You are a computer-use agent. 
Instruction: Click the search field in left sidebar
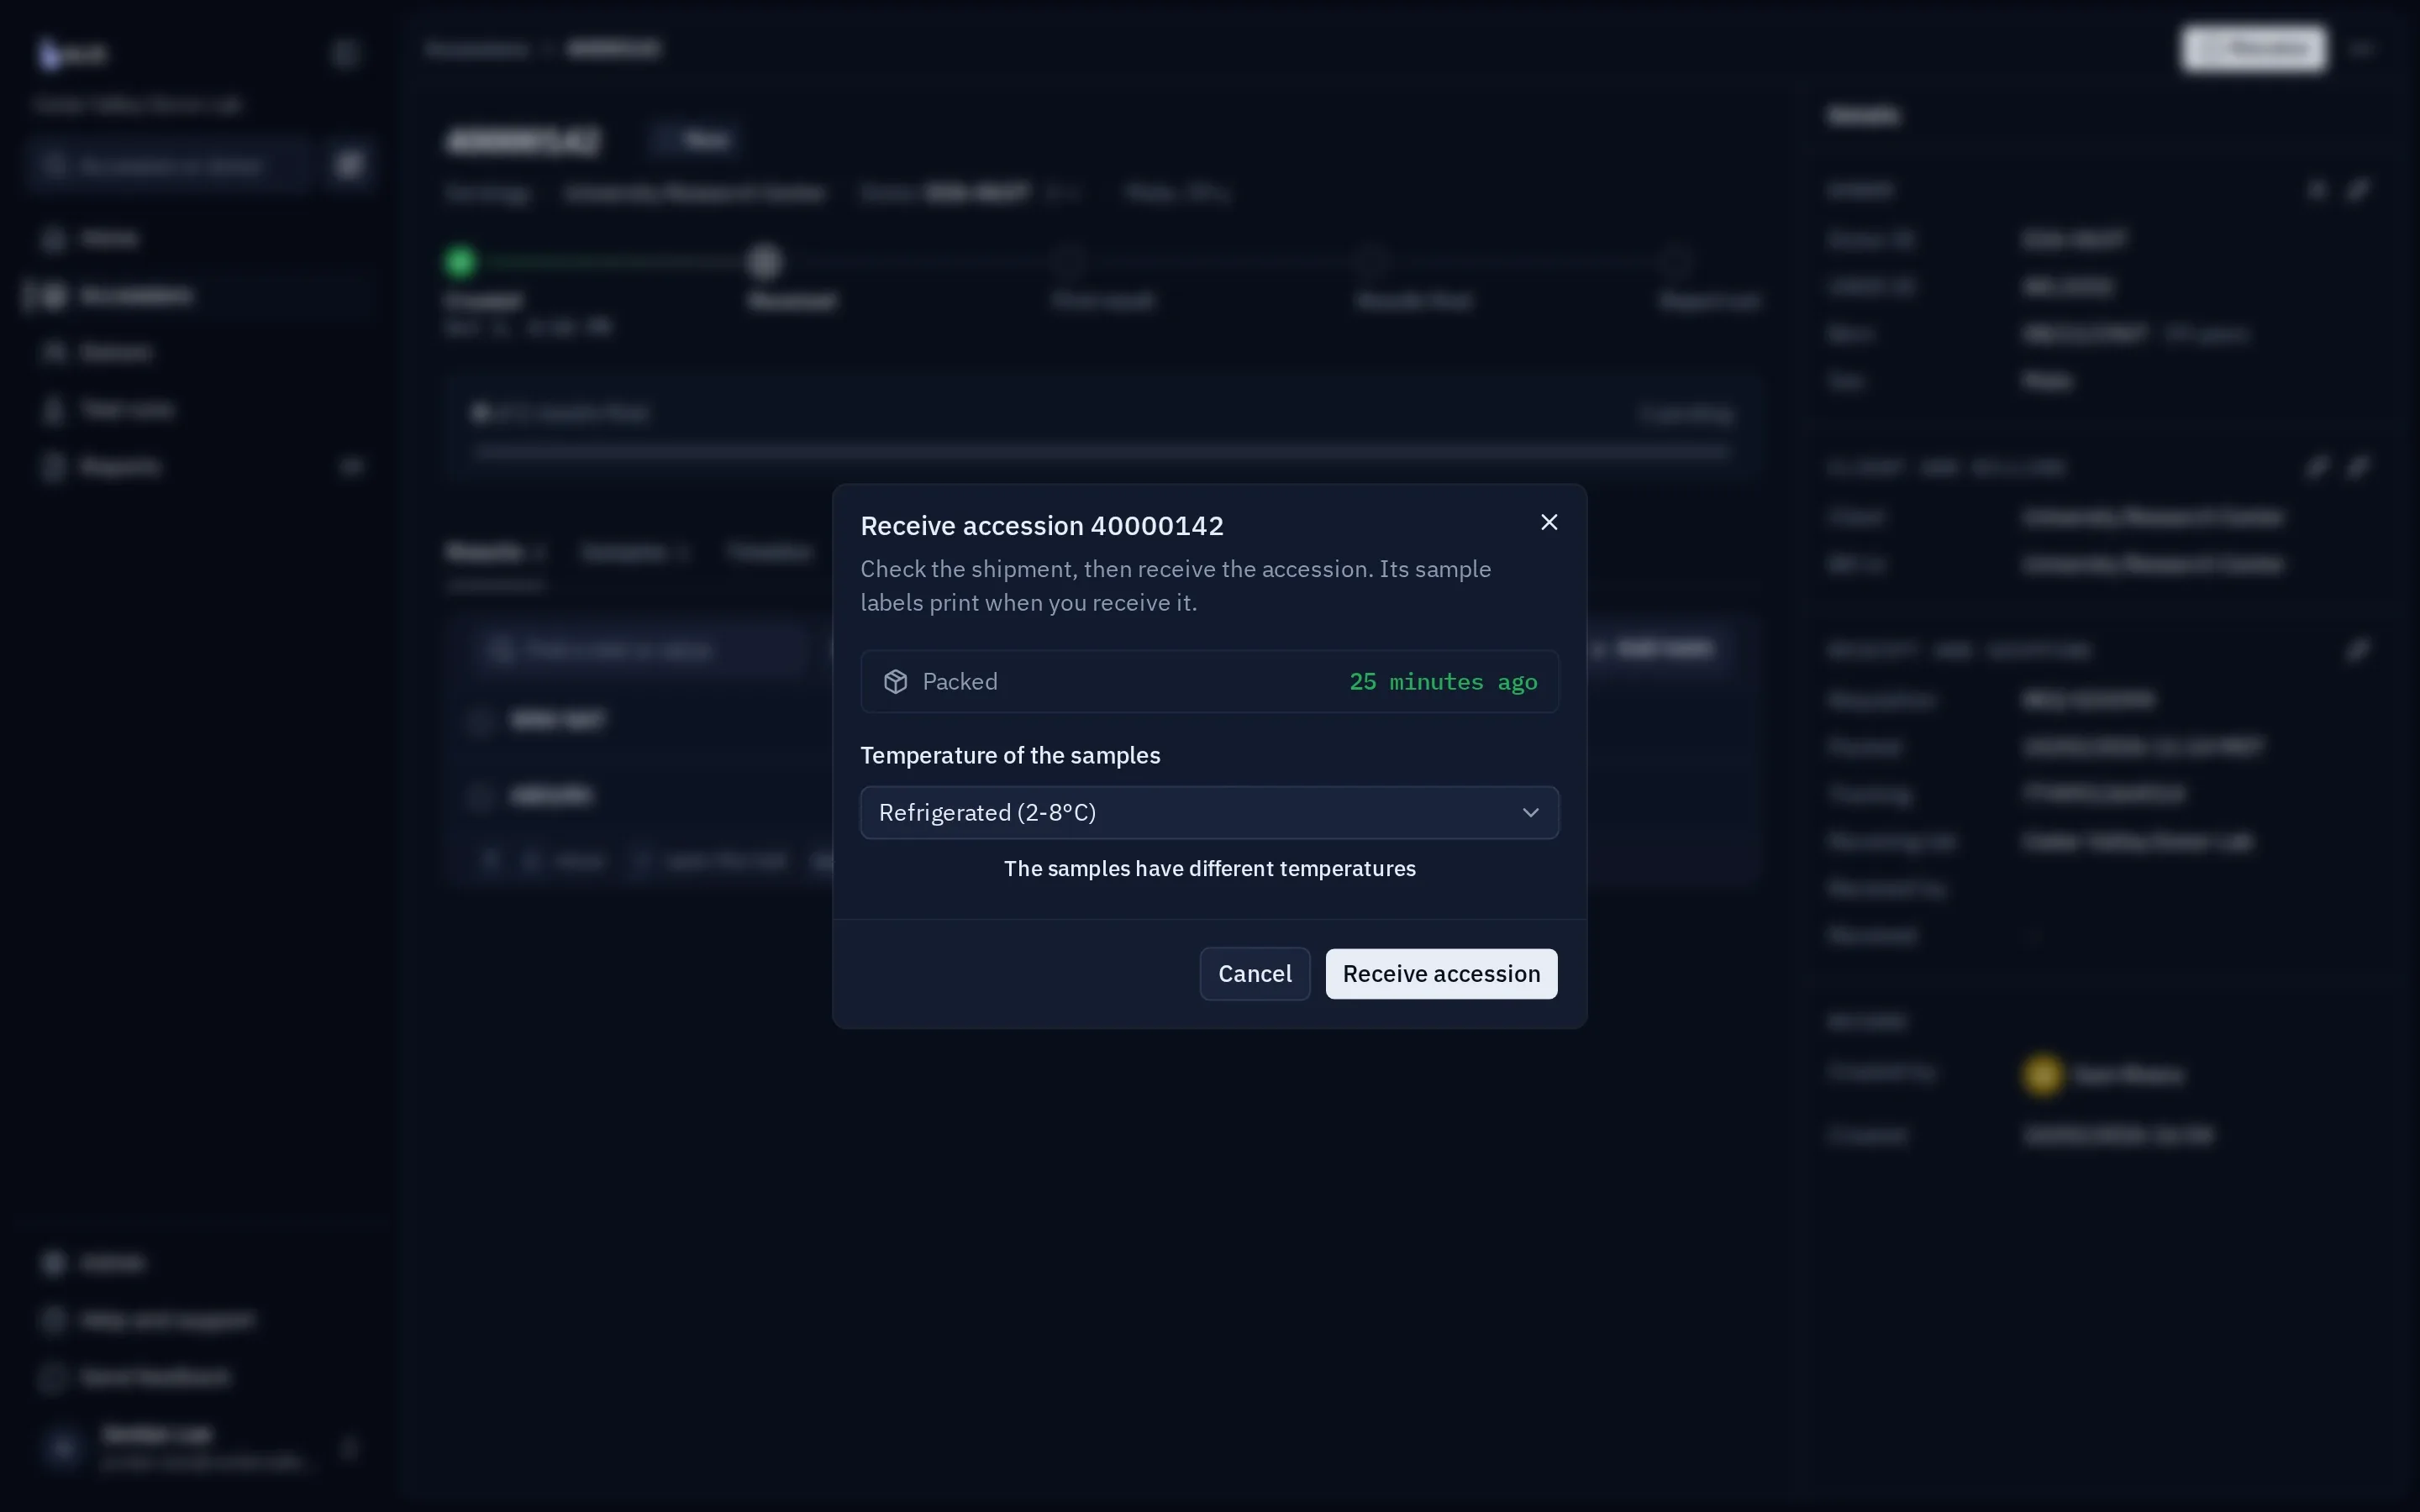[x=170, y=165]
